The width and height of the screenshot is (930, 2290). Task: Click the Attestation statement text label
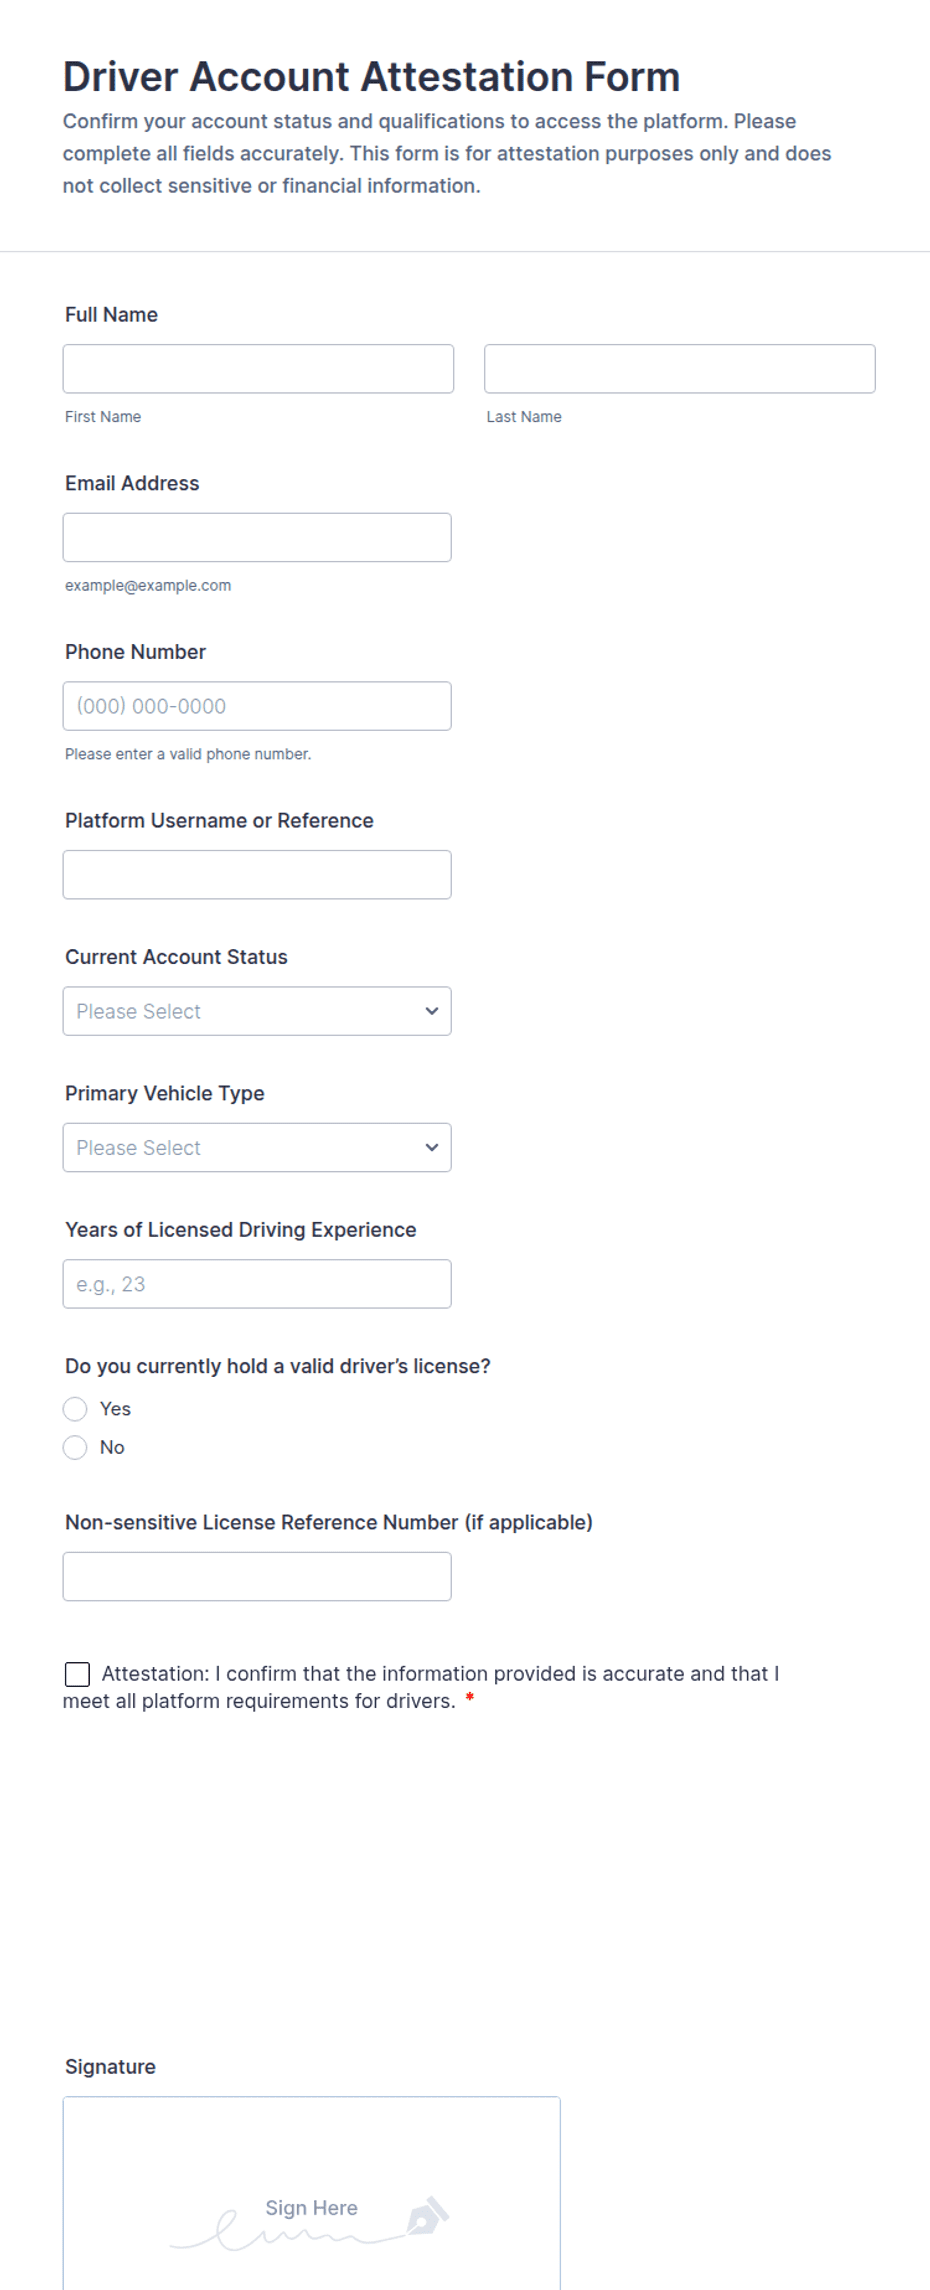point(421,1687)
